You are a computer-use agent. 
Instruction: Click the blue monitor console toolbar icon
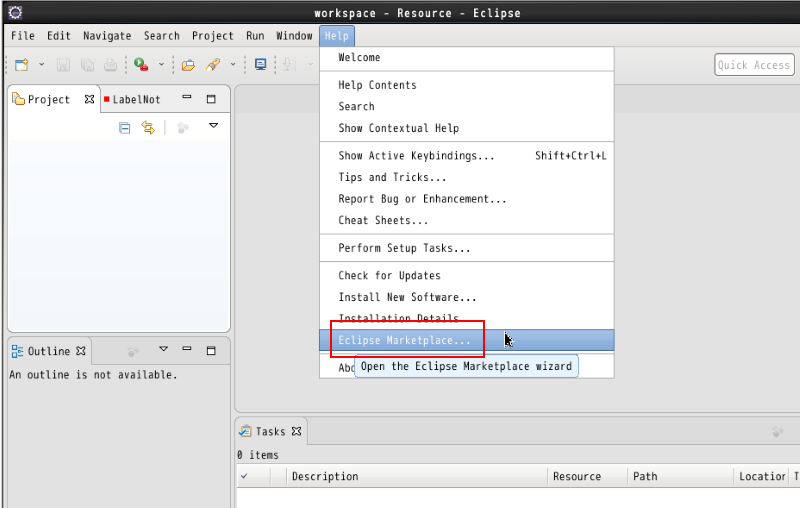coord(261,65)
